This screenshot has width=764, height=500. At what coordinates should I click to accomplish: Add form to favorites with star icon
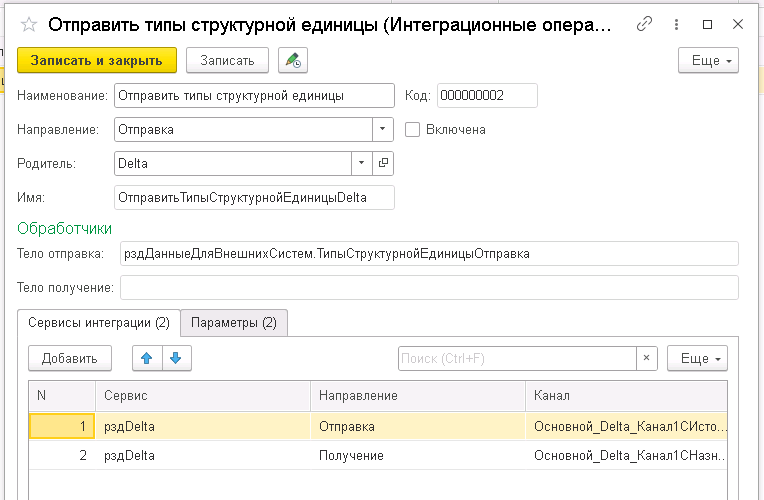tap(27, 24)
